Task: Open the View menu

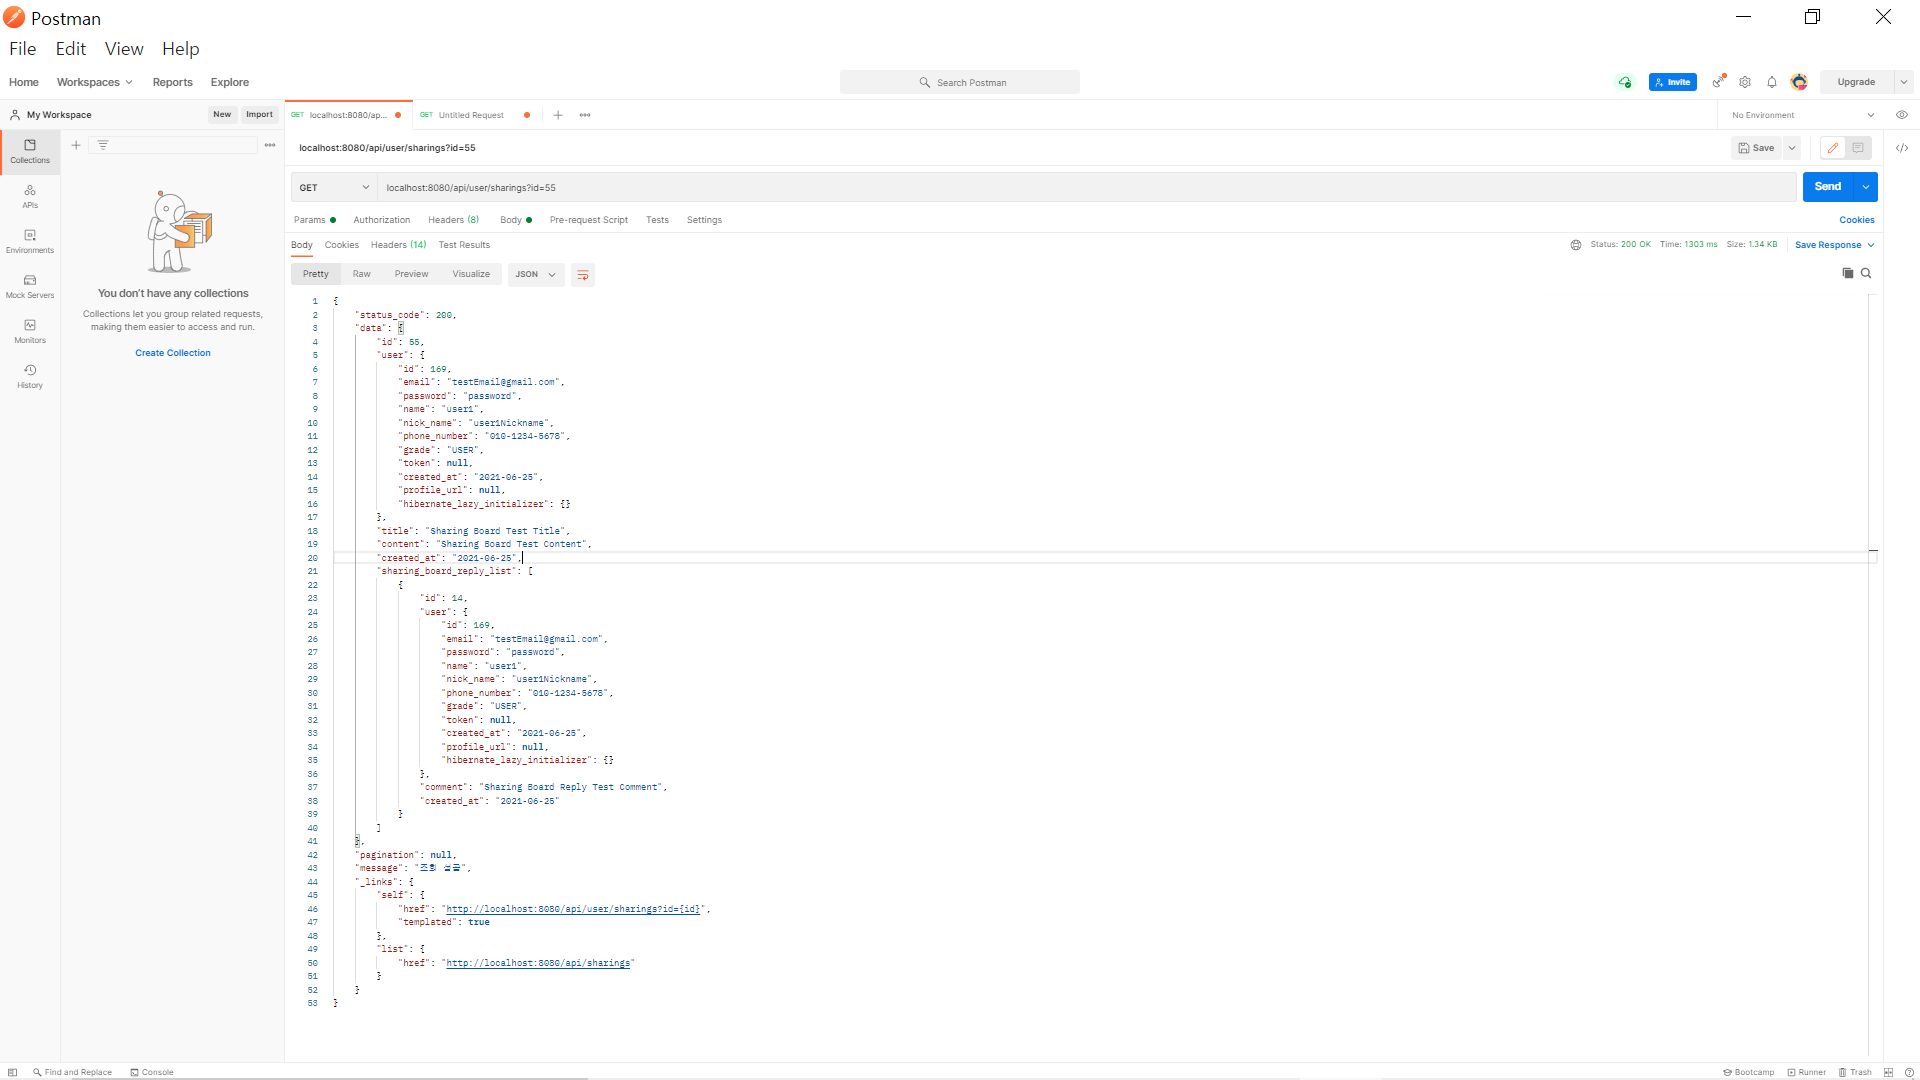Action: [124, 48]
